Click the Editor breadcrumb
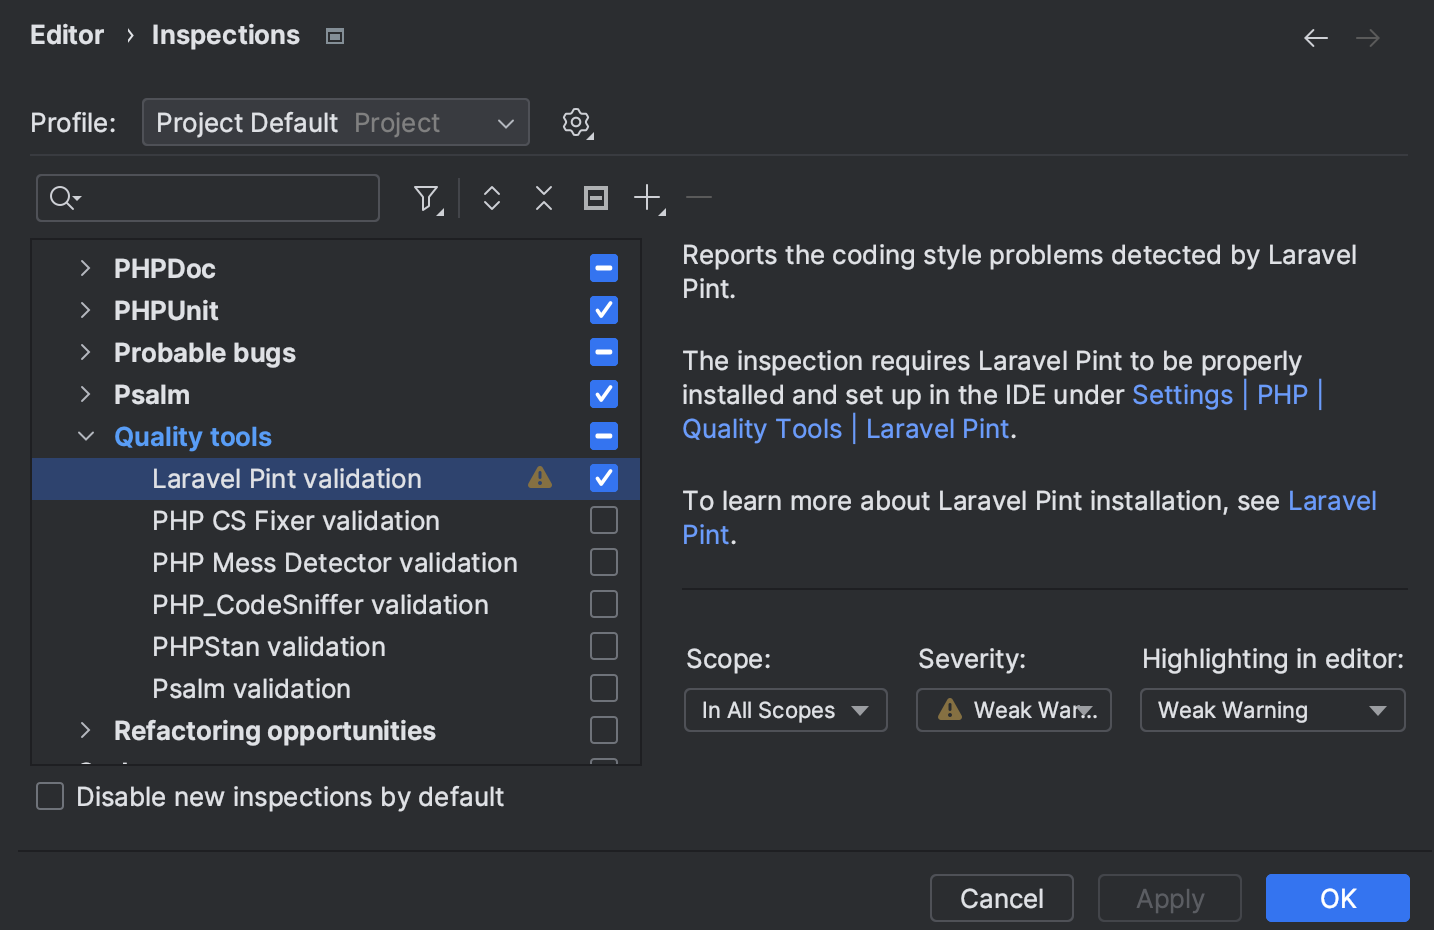The width and height of the screenshot is (1434, 930). coord(67,35)
